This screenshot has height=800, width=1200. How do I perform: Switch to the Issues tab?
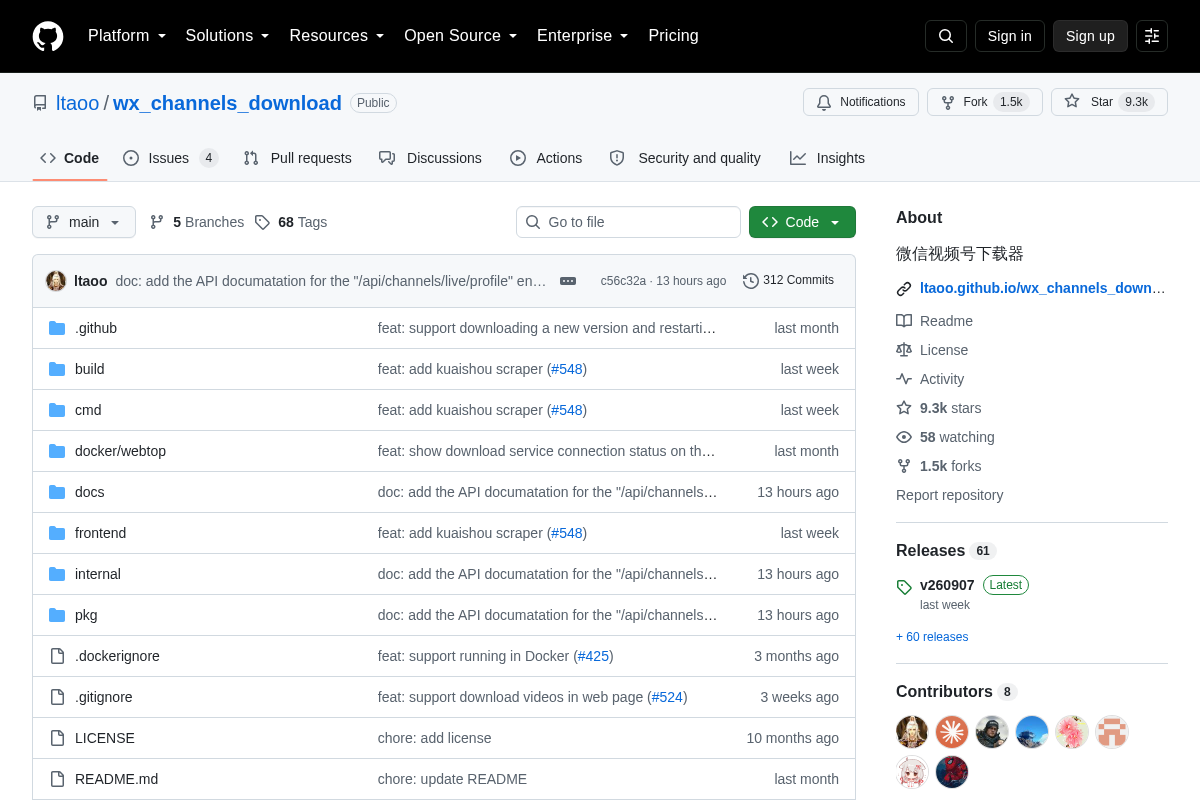[170, 158]
